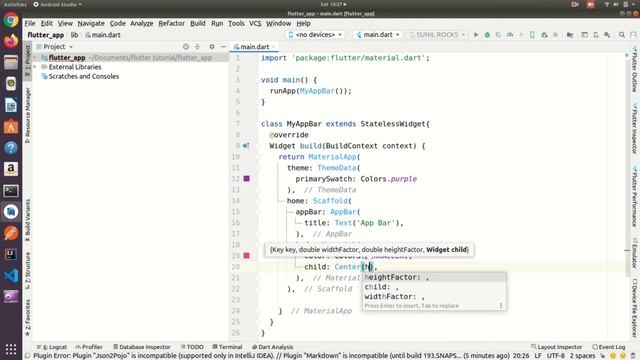
Task: Open the Android Studio app menu in top bar
Action: click(x=57, y=4)
